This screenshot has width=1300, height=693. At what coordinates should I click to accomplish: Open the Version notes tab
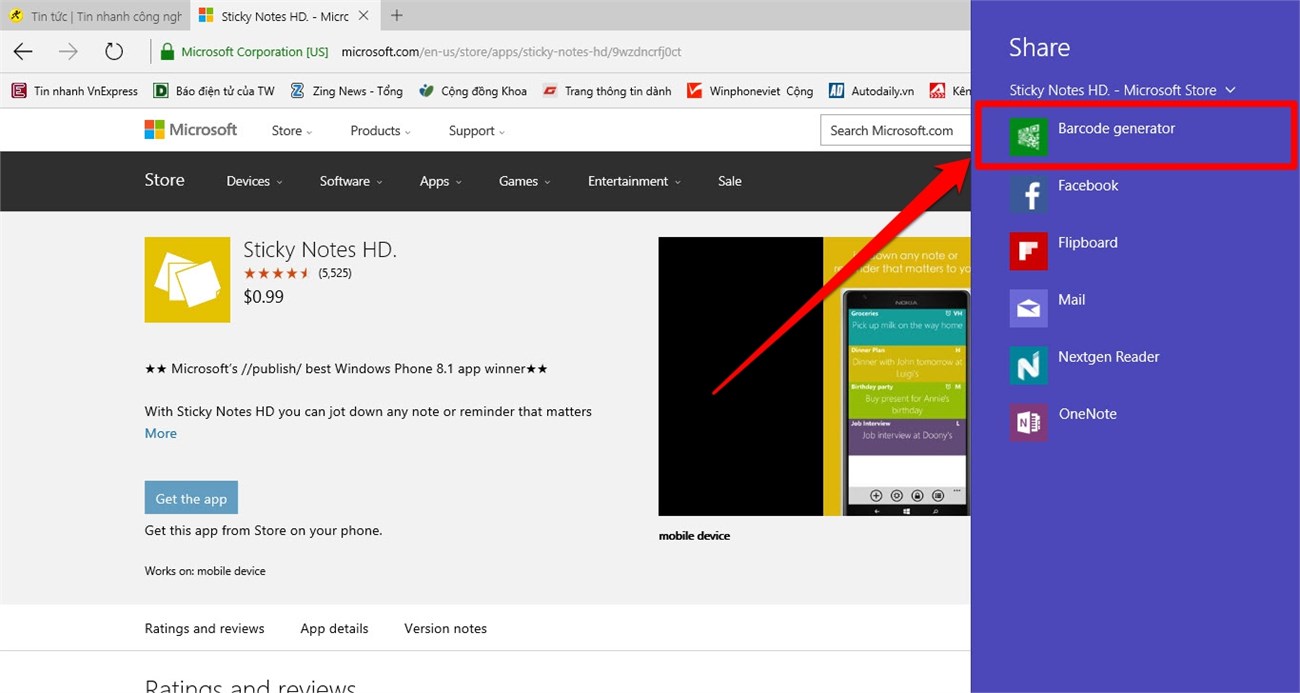pos(445,628)
